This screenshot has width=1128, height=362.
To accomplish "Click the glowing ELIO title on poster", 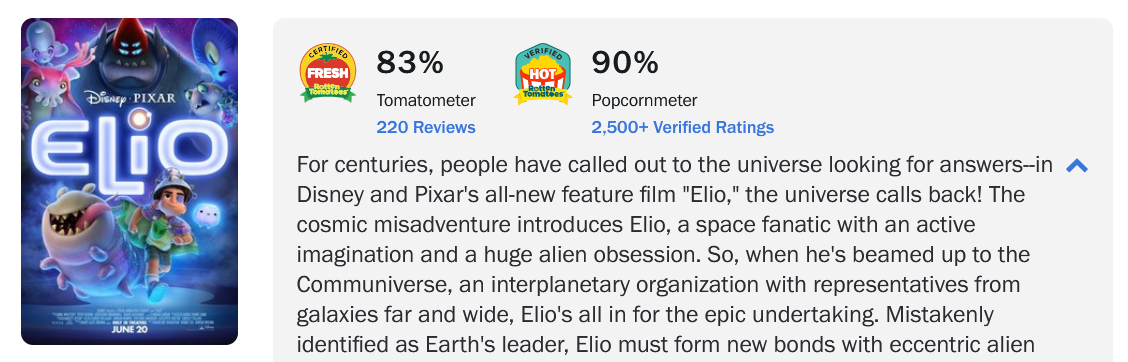I will pos(129,146).
